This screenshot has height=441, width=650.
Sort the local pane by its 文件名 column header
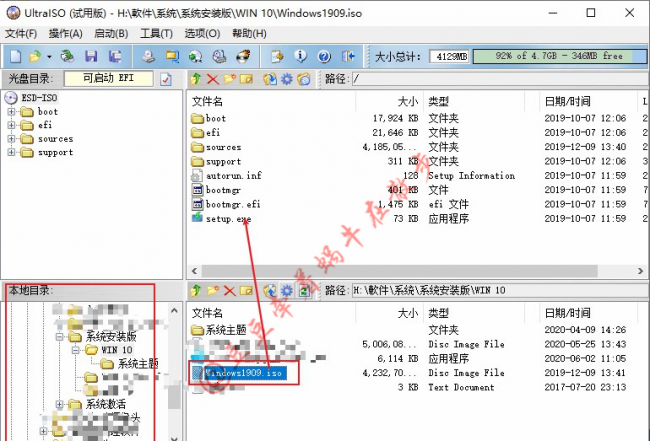point(272,313)
